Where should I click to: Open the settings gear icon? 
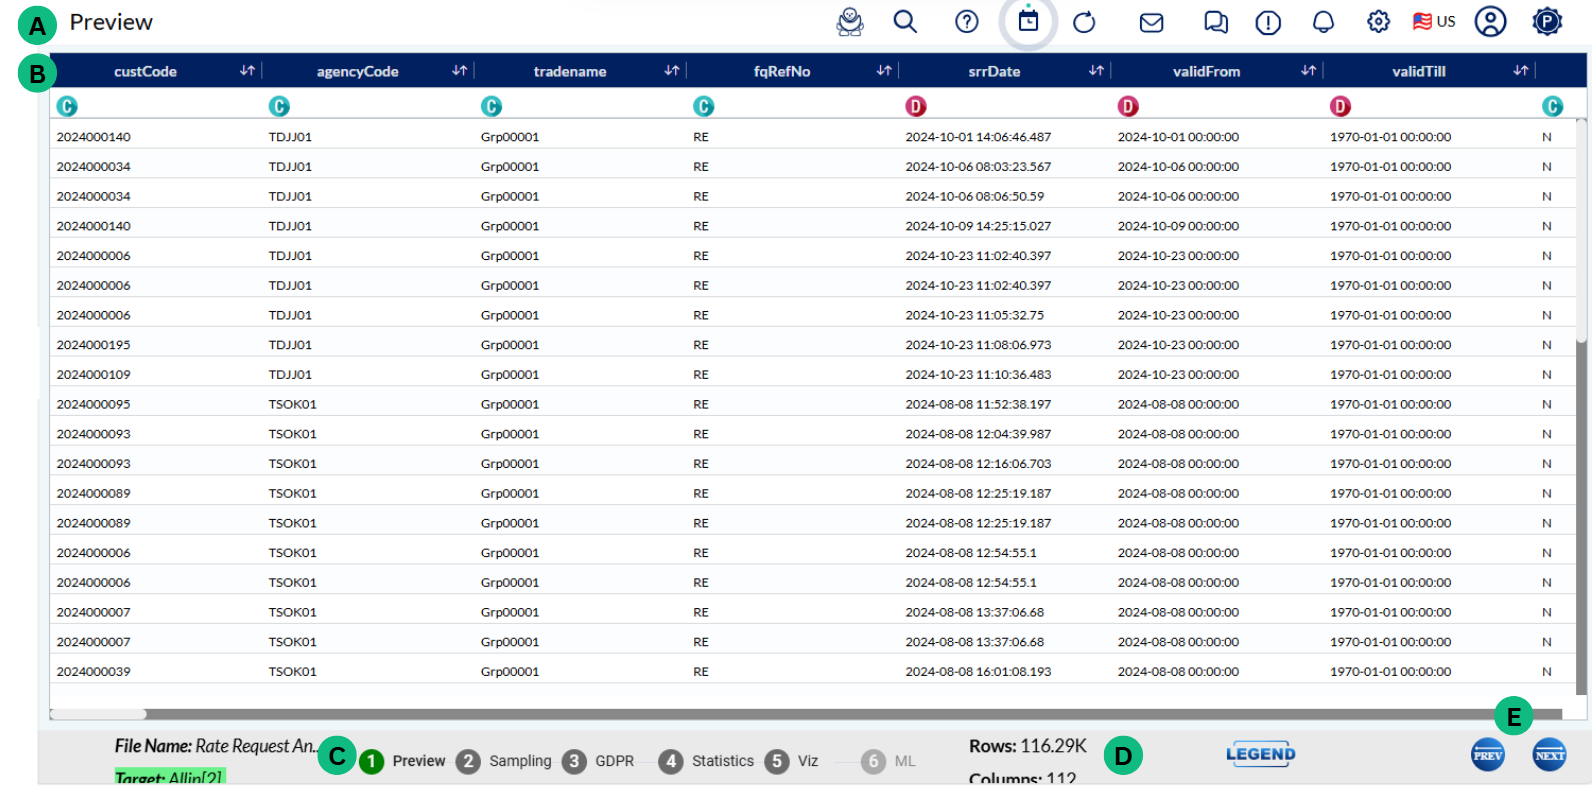pos(1378,22)
